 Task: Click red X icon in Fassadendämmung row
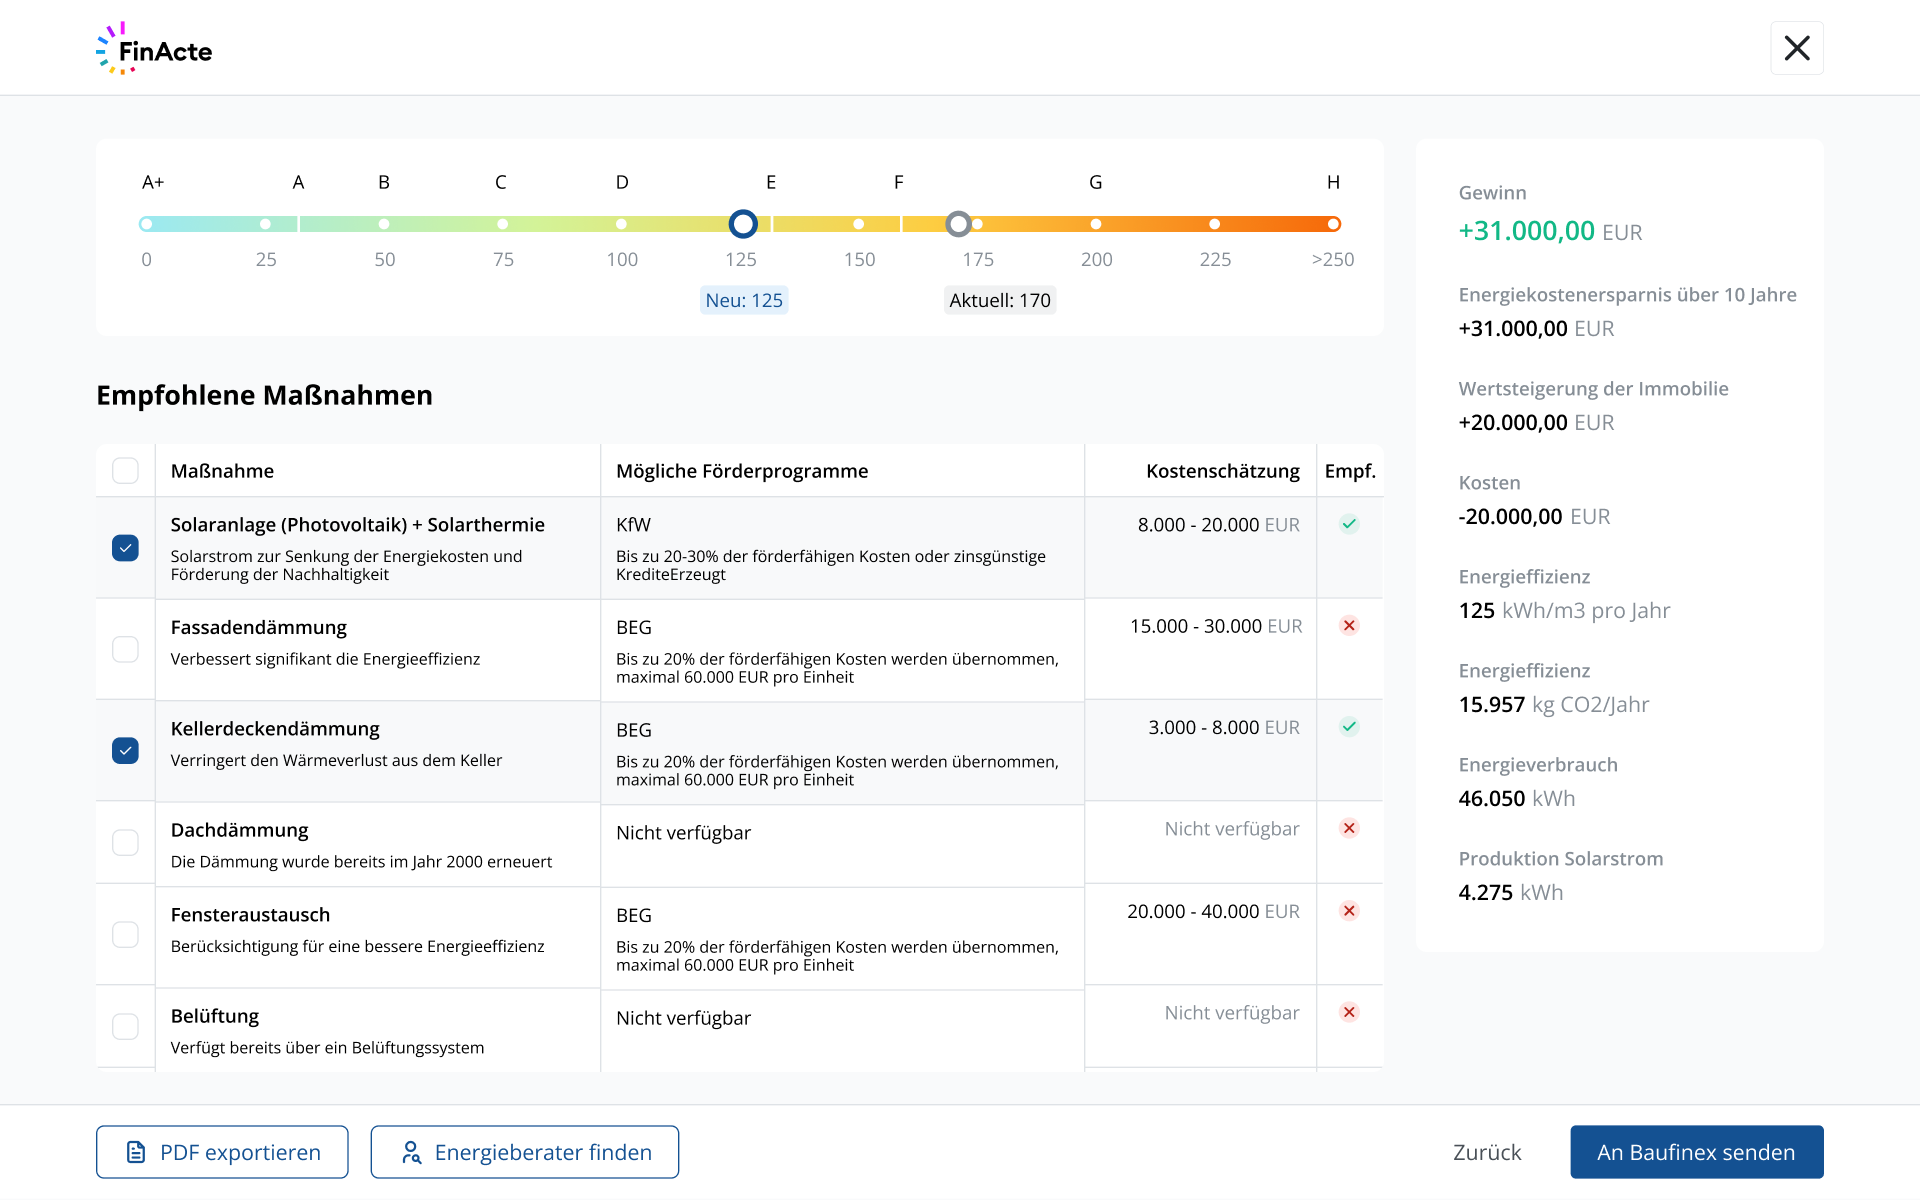pyautogui.click(x=1349, y=626)
